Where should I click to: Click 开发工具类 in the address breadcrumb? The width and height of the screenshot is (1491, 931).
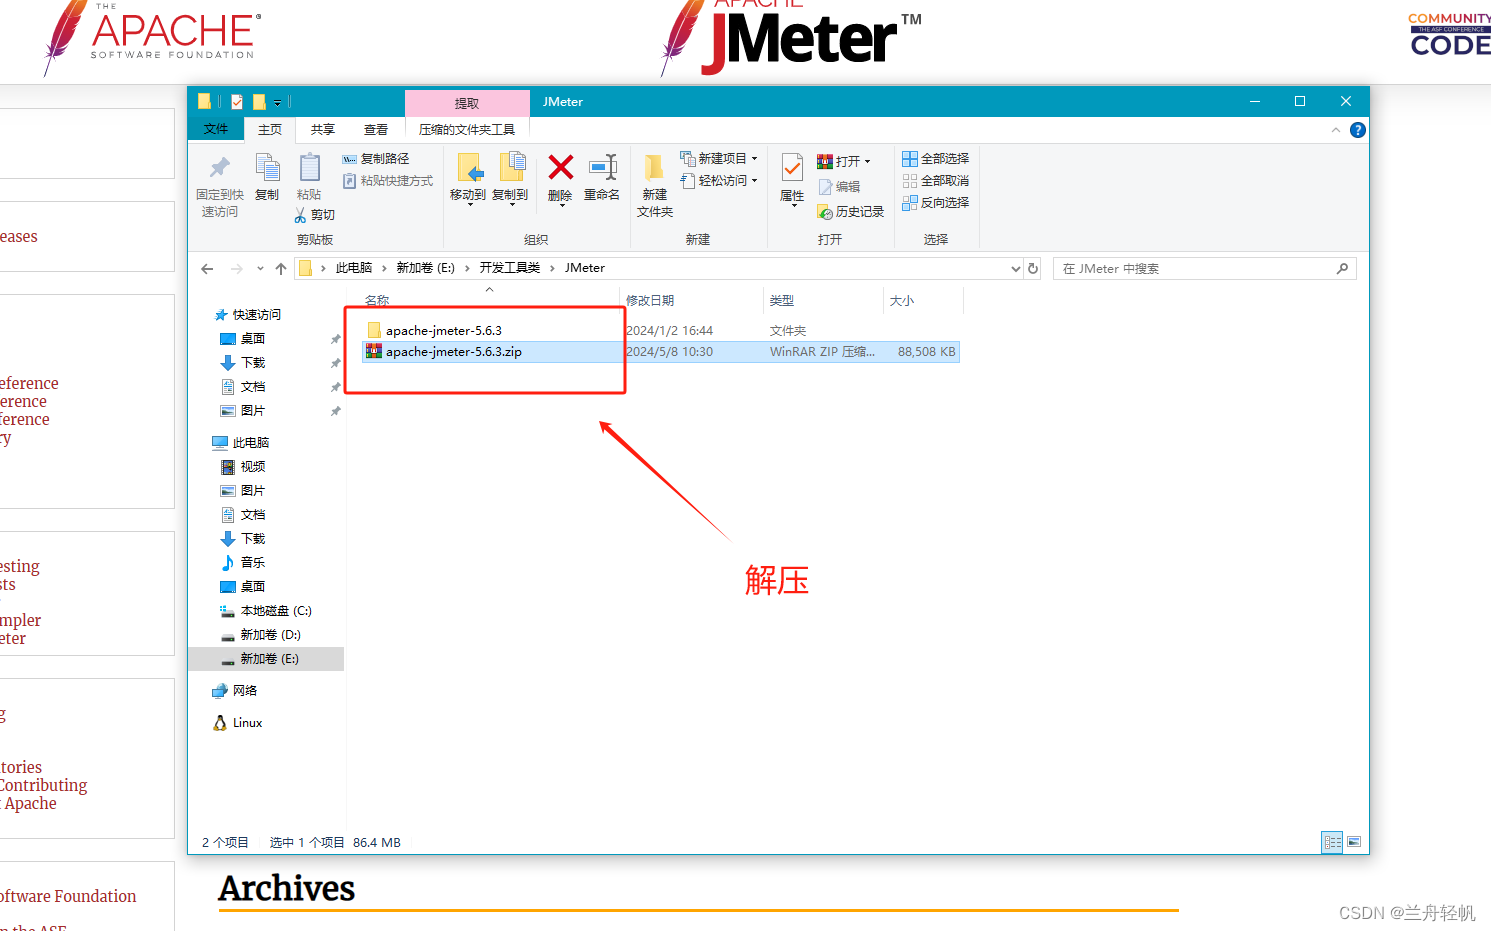click(x=510, y=268)
